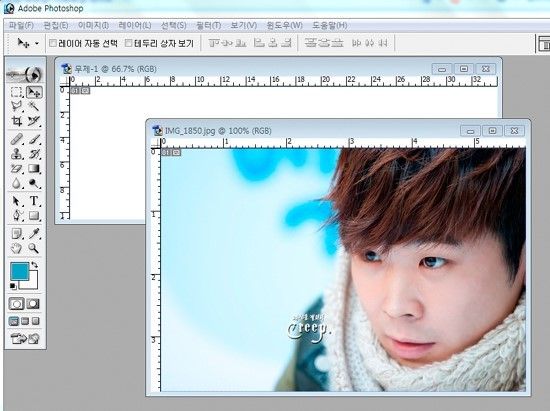Open the 도움말(H) menu
Screen dimensions: 550x411
pyautogui.click(x=330, y=26)
